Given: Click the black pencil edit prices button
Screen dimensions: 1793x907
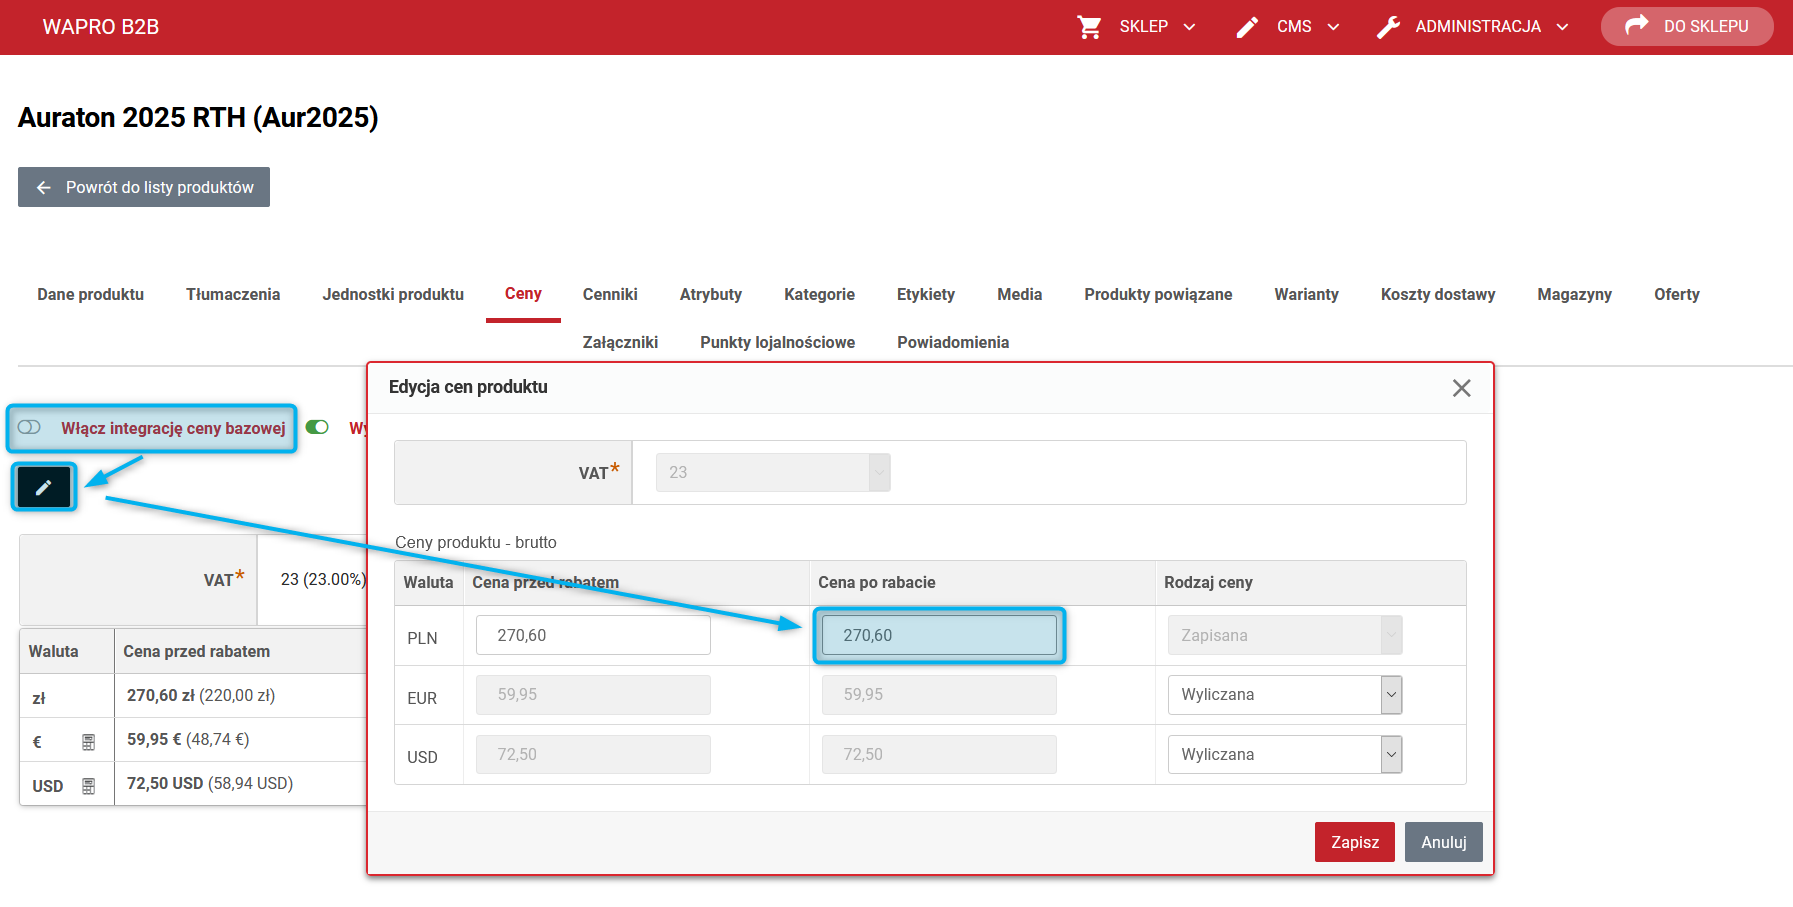Looking at the screenshot, I should pyautogui.click(x=43, y=487).
